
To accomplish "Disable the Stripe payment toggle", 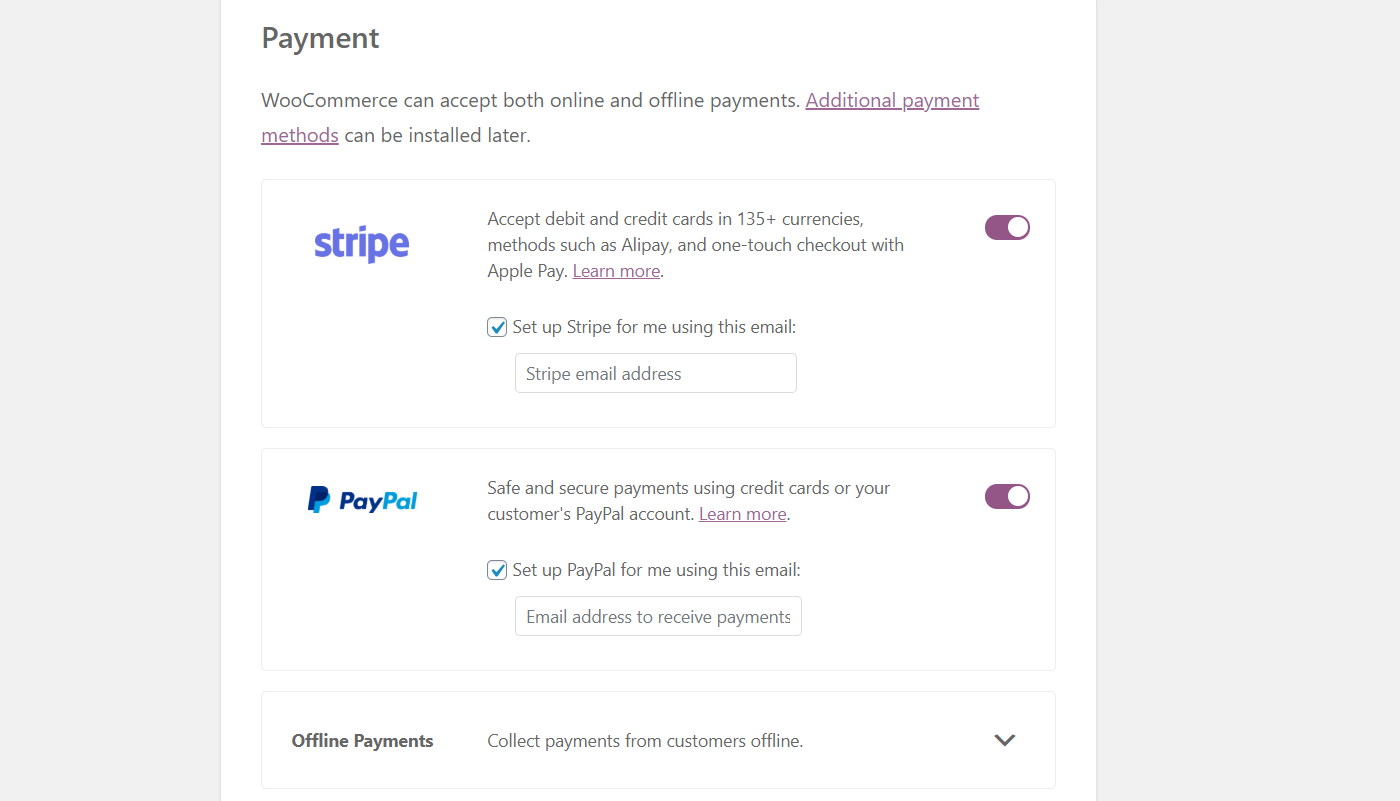I will 1007,227.
